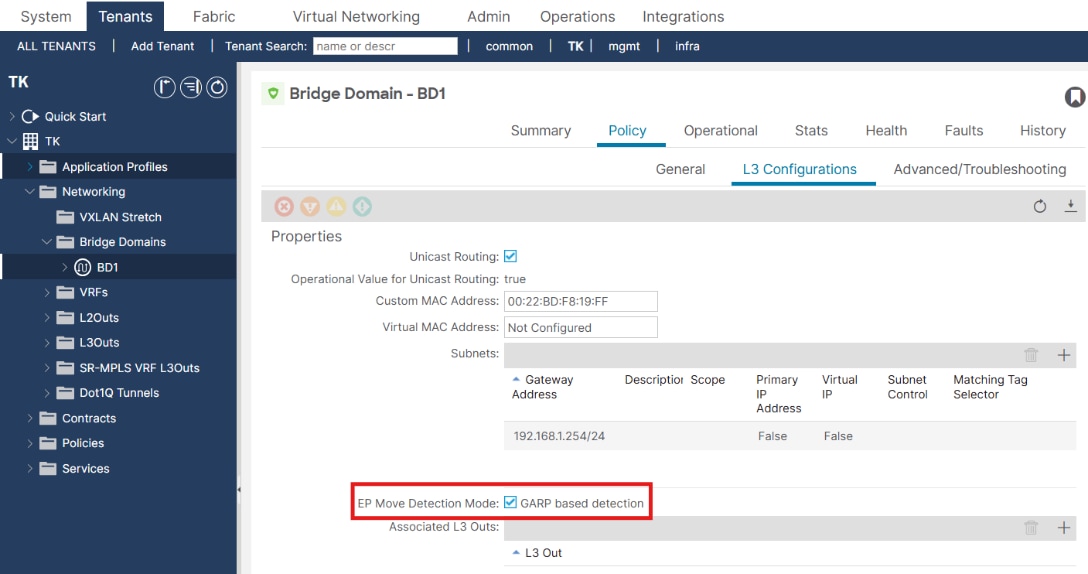Open the Health tab
This screenshot has width=1088, height=574.
[x=886, y=130]
